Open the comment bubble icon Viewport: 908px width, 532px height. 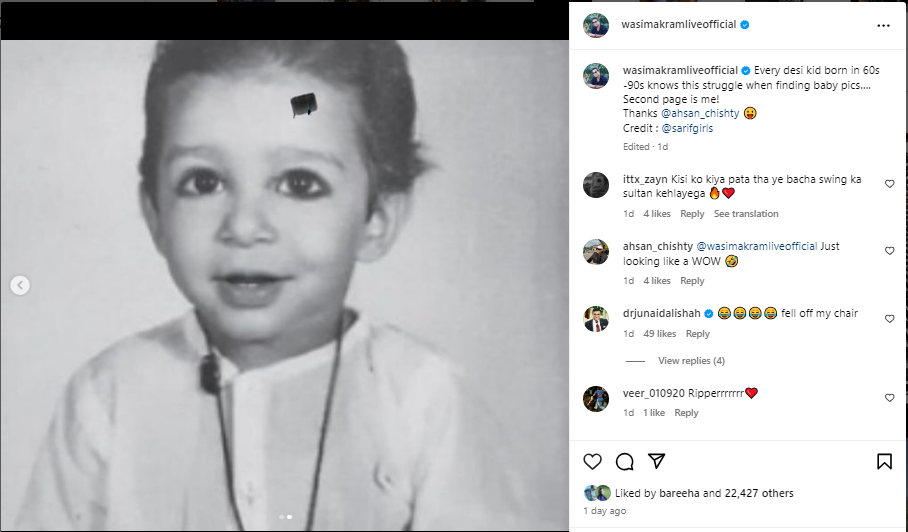coord(624,461)
